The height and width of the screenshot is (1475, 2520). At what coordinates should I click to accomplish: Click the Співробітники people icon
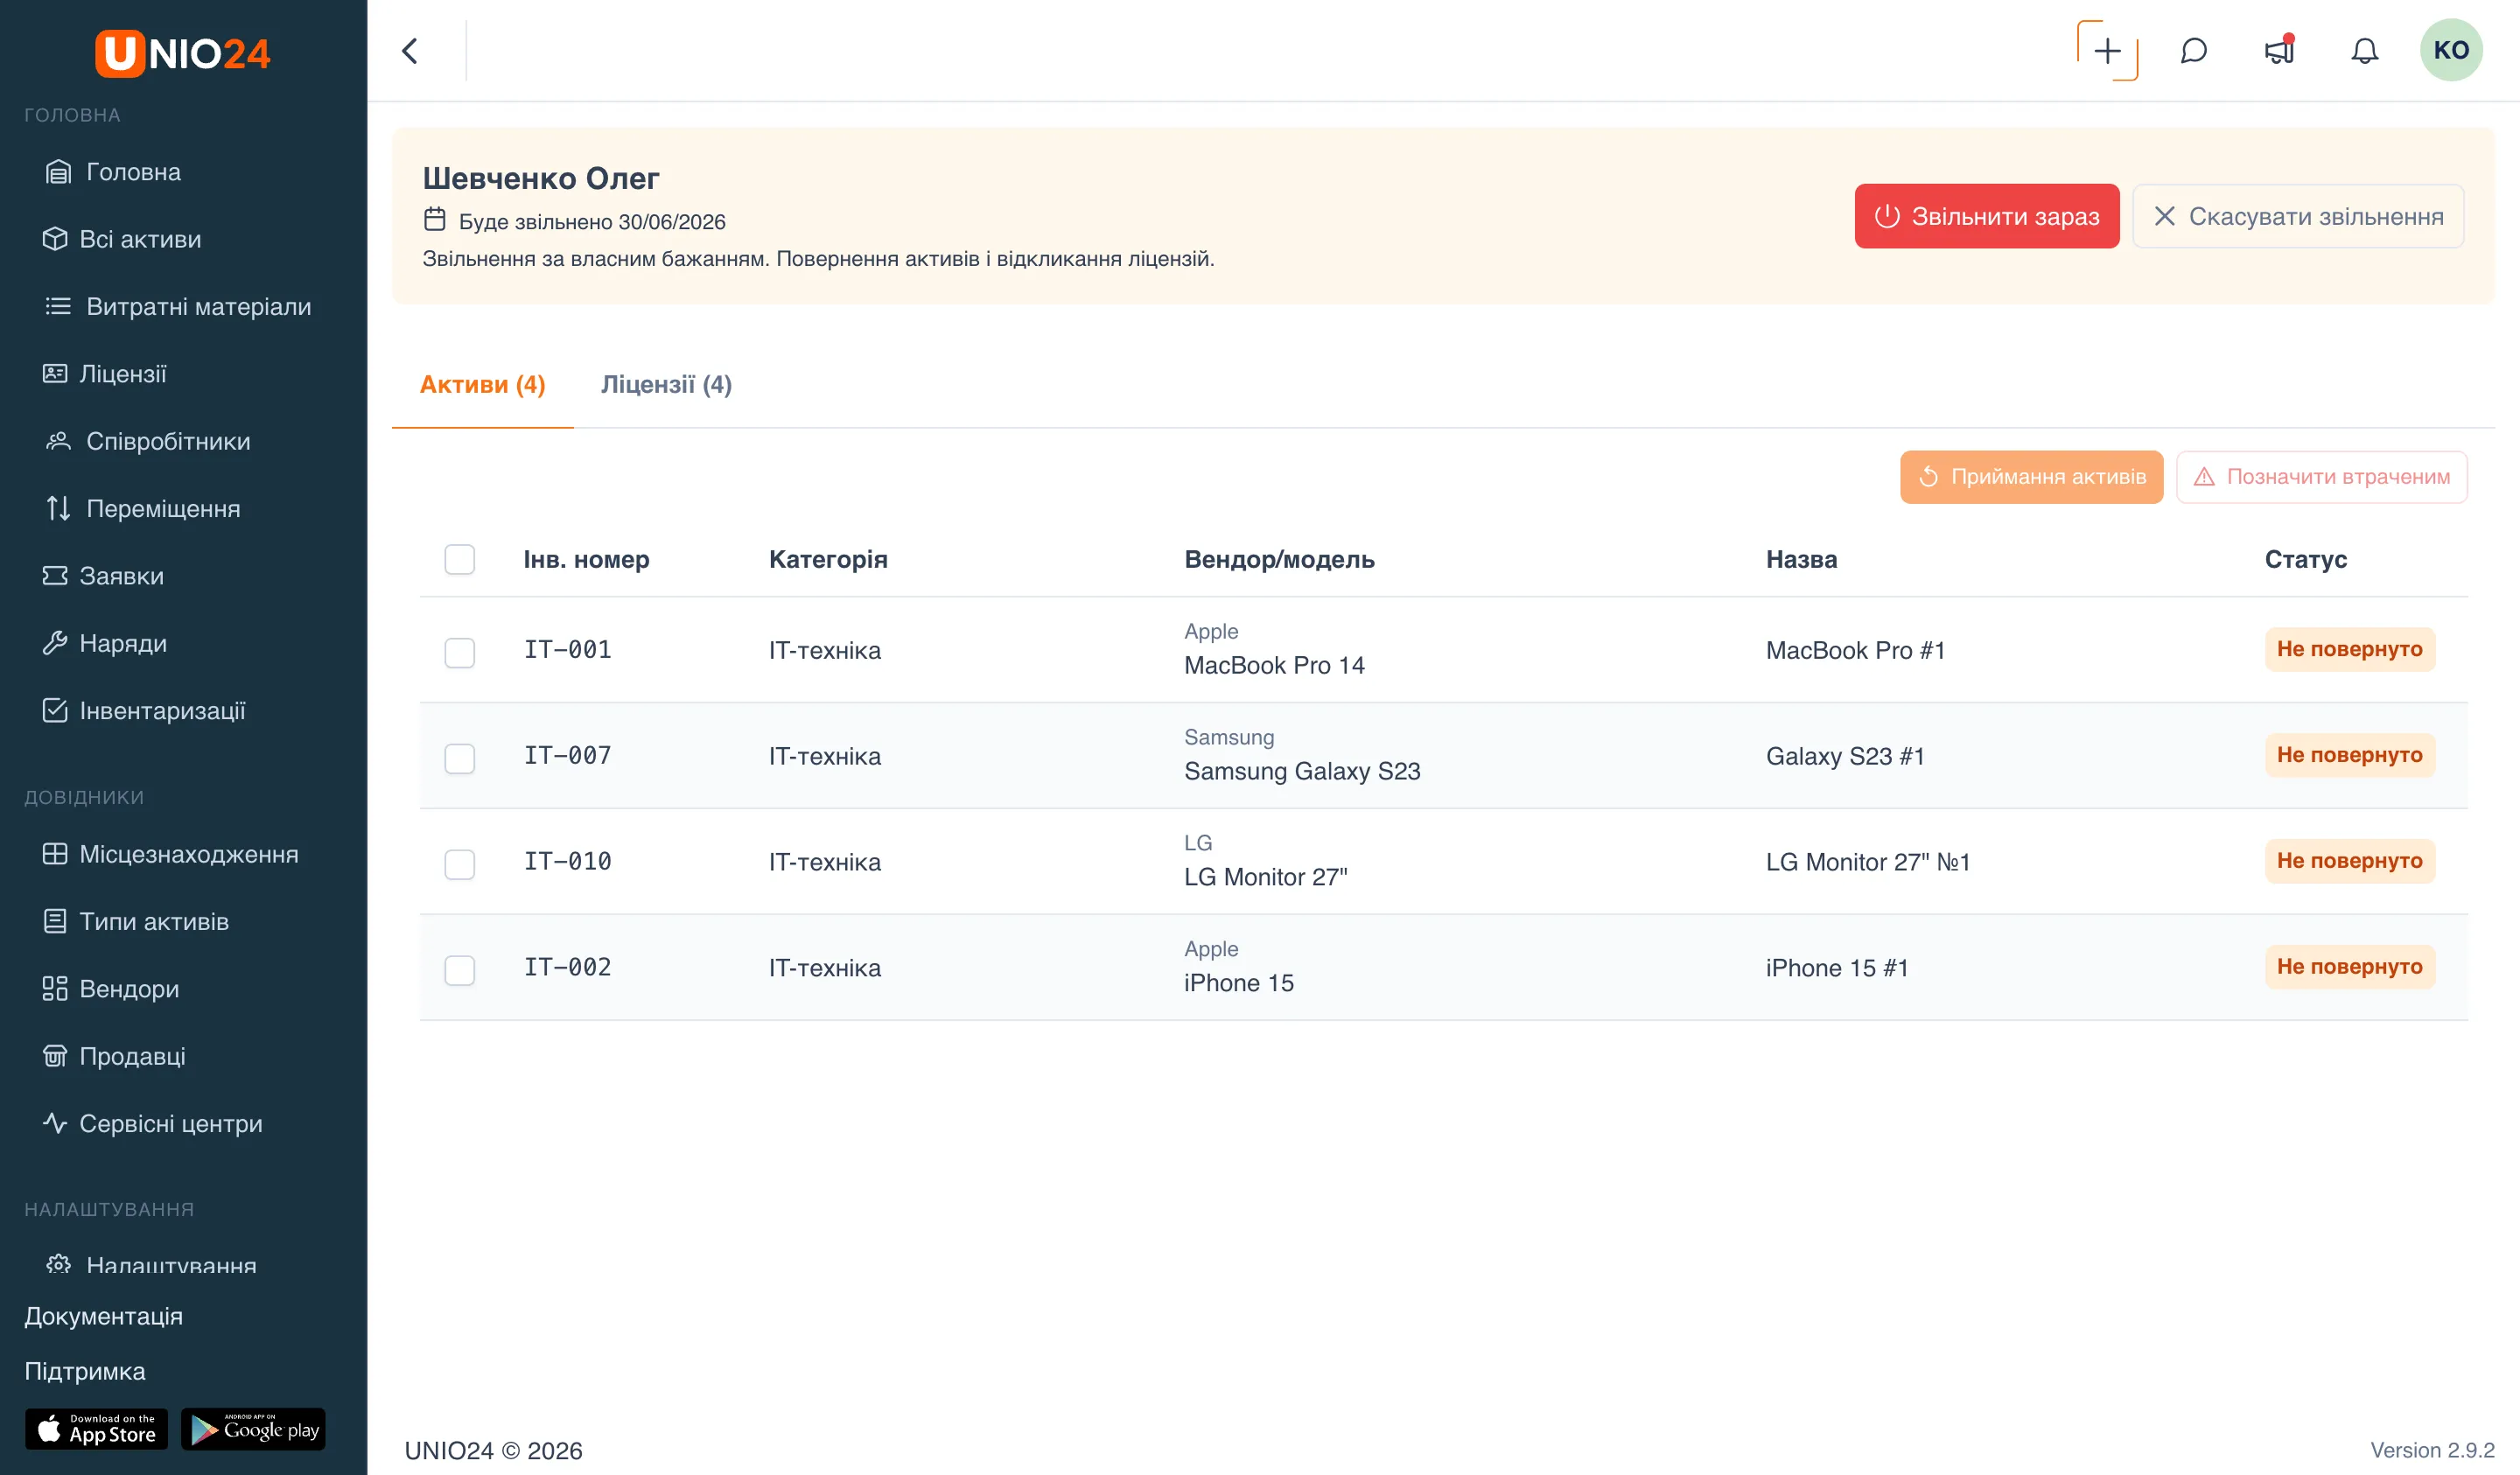click(x=58, y=441)
